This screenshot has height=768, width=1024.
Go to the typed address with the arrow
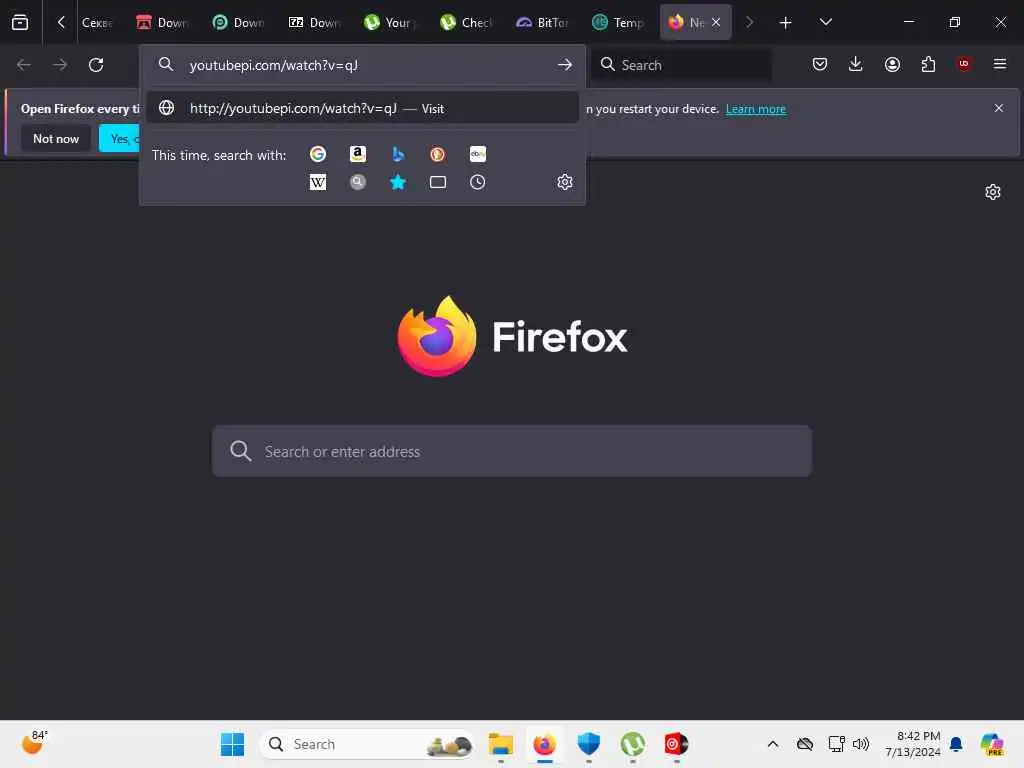coord(565,65)
